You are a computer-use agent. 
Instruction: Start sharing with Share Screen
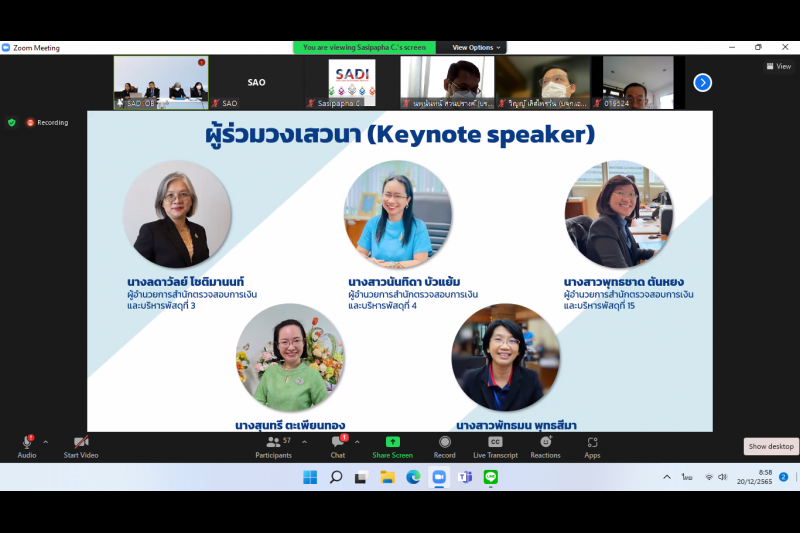point(392,447)
